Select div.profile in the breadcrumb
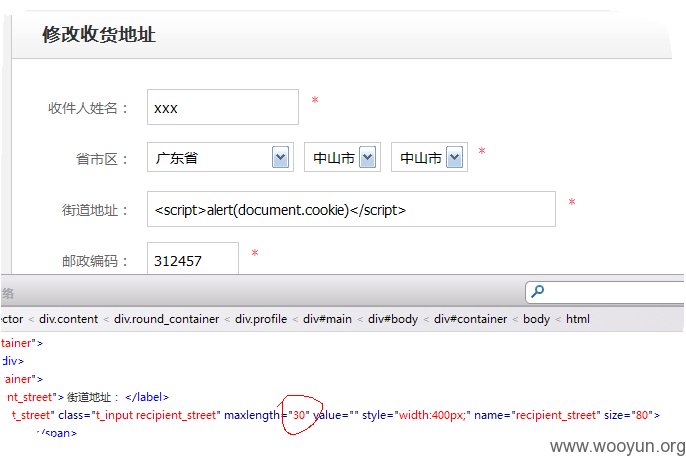The image size is (686, 456). 261,319
